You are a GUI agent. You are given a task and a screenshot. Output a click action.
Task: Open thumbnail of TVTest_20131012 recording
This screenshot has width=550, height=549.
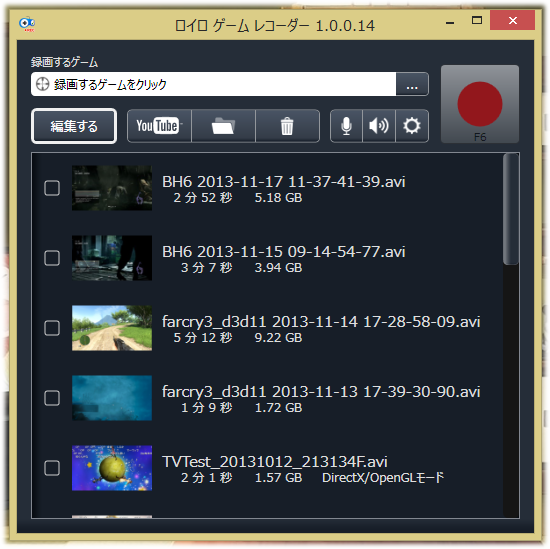(112, 468)
